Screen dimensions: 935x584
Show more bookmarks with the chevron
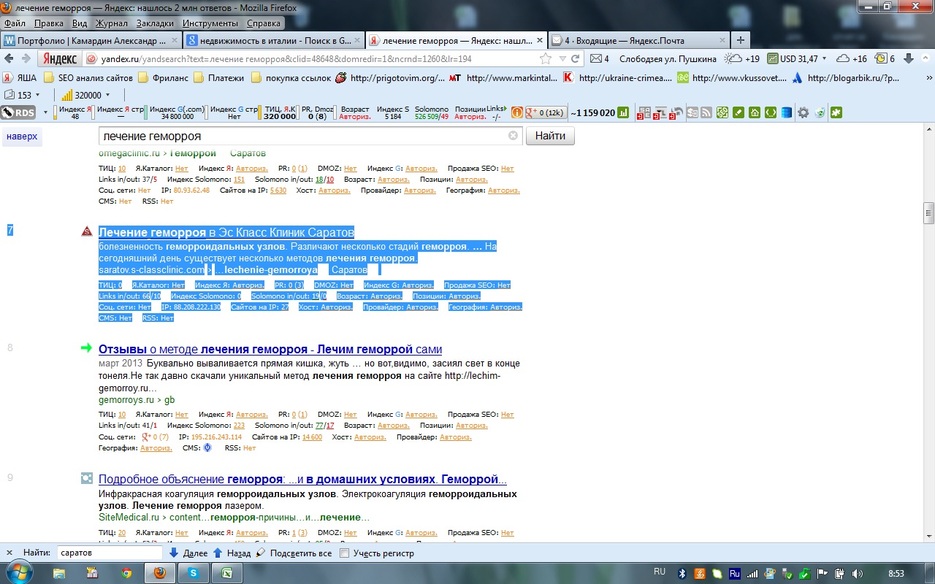pyautogui.click(x=929, y=78)
